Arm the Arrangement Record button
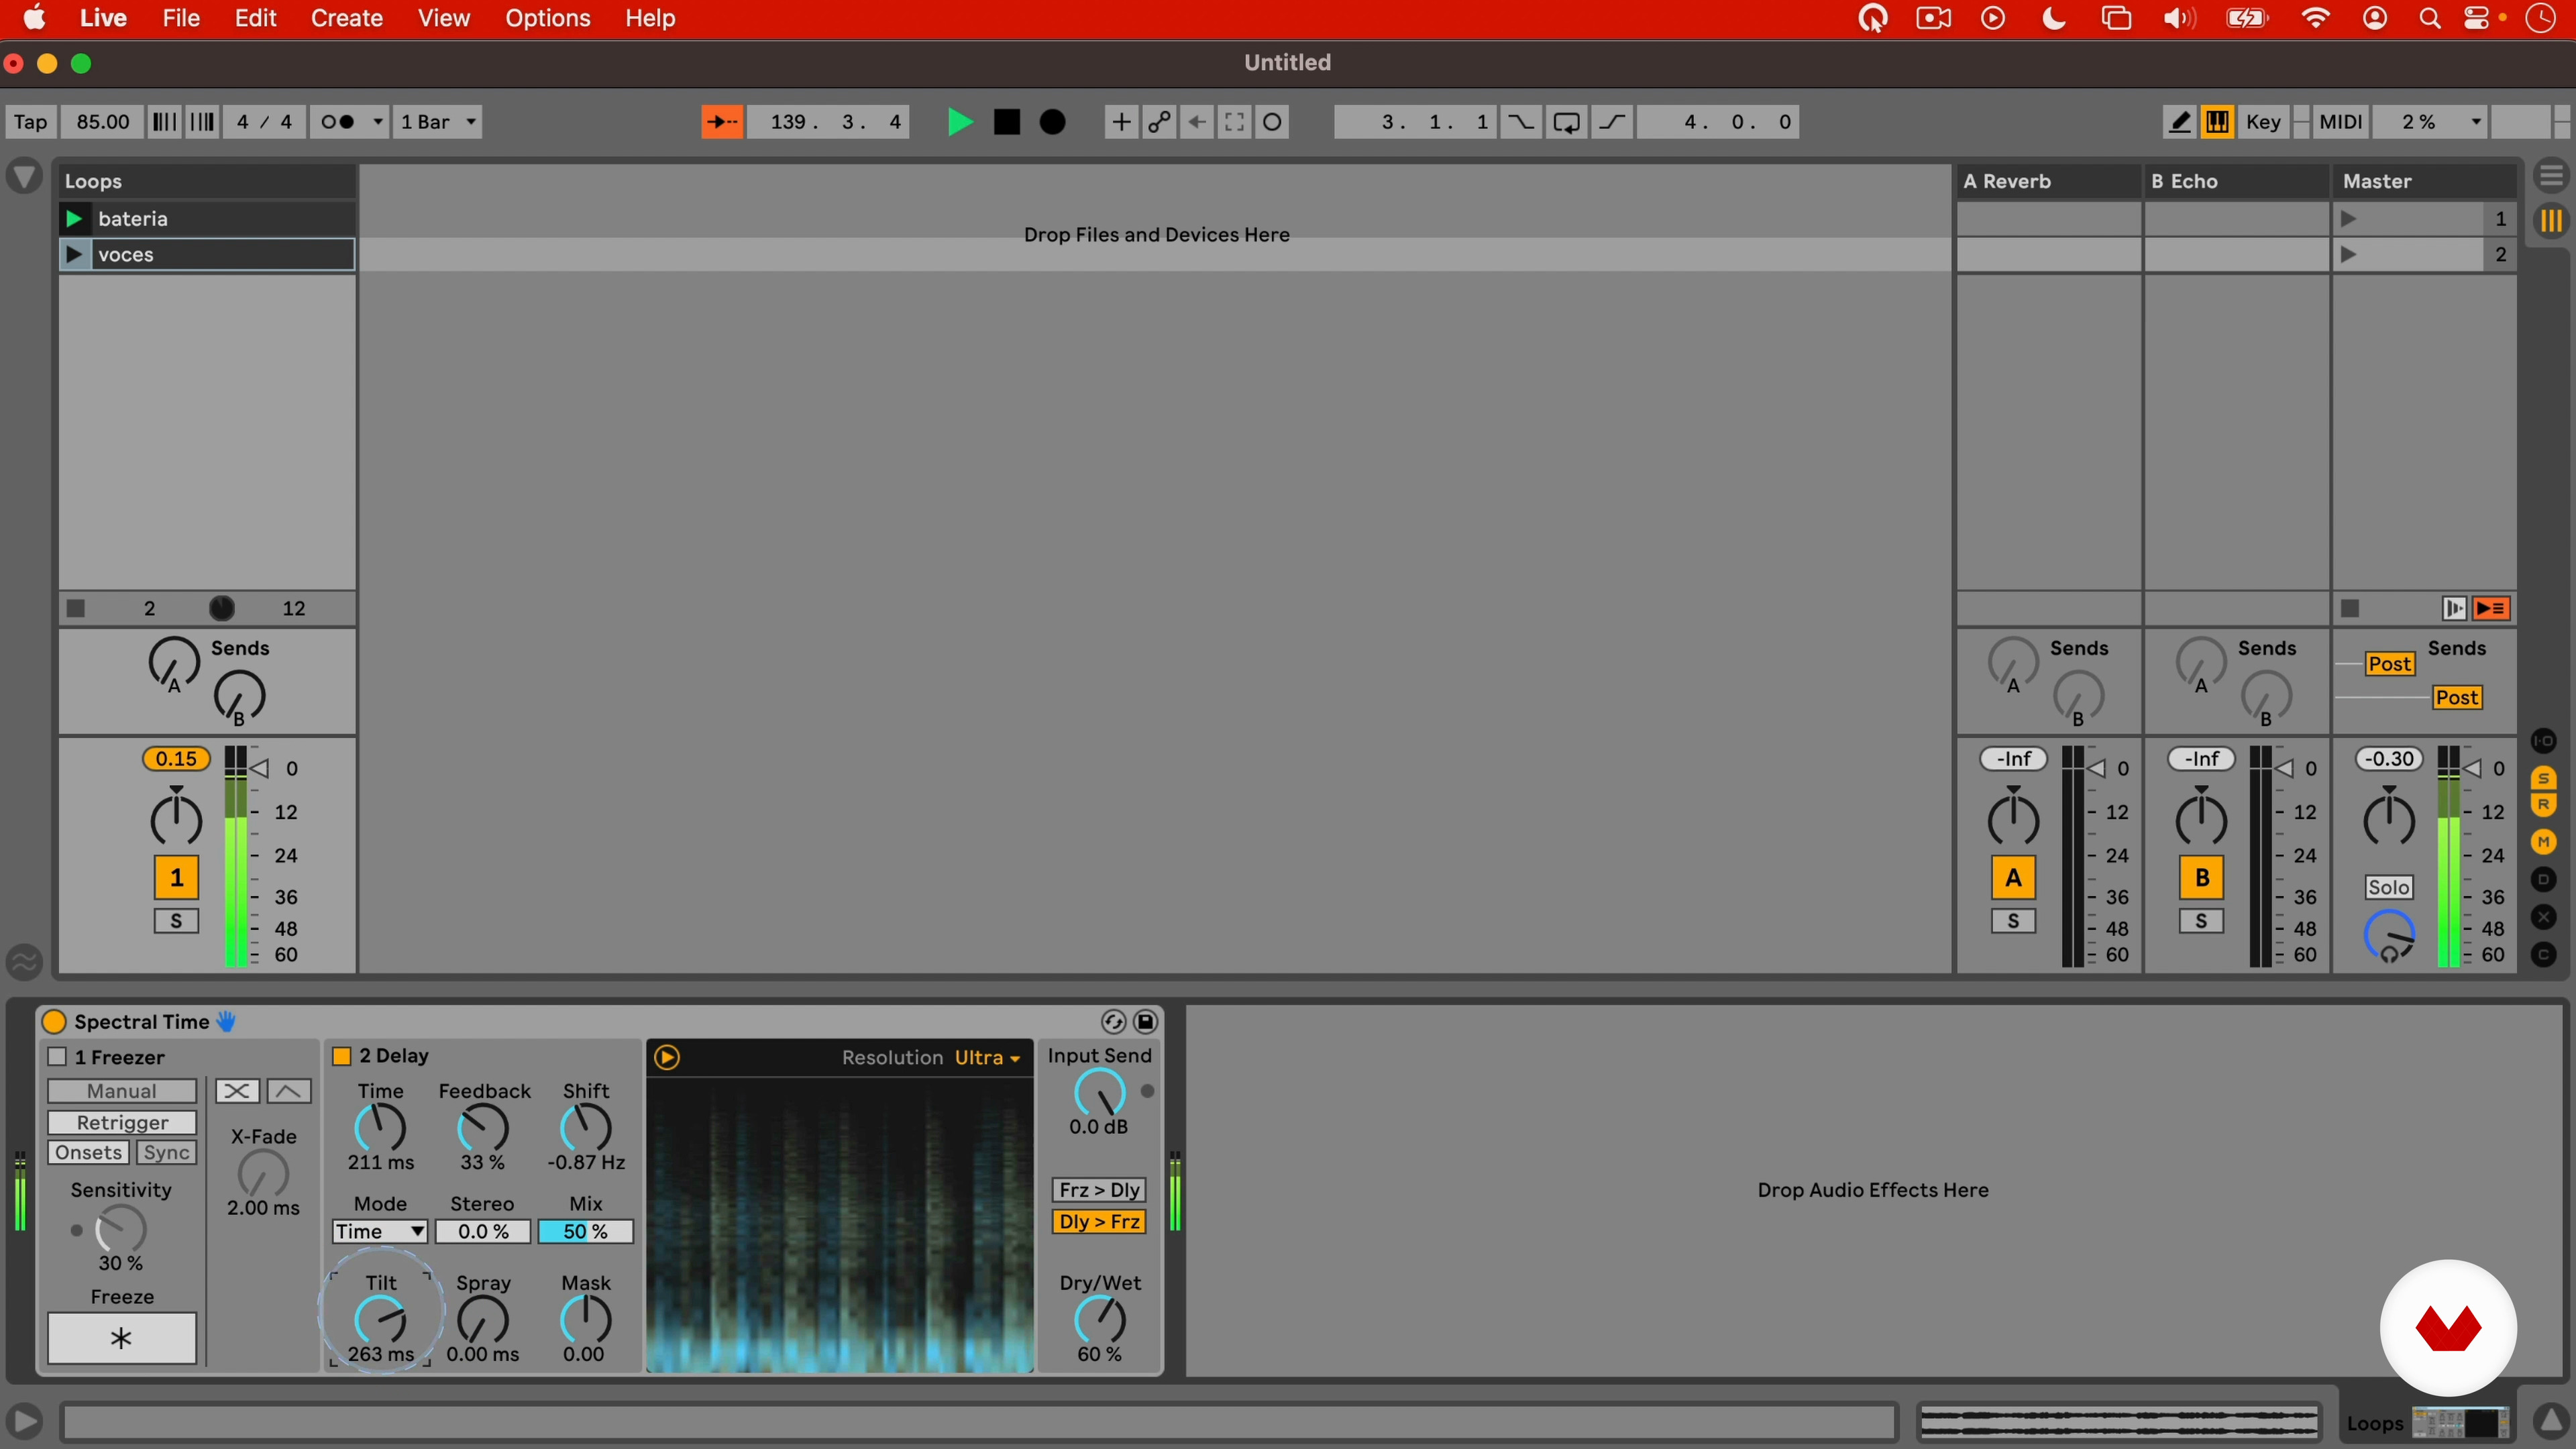 1052,122
